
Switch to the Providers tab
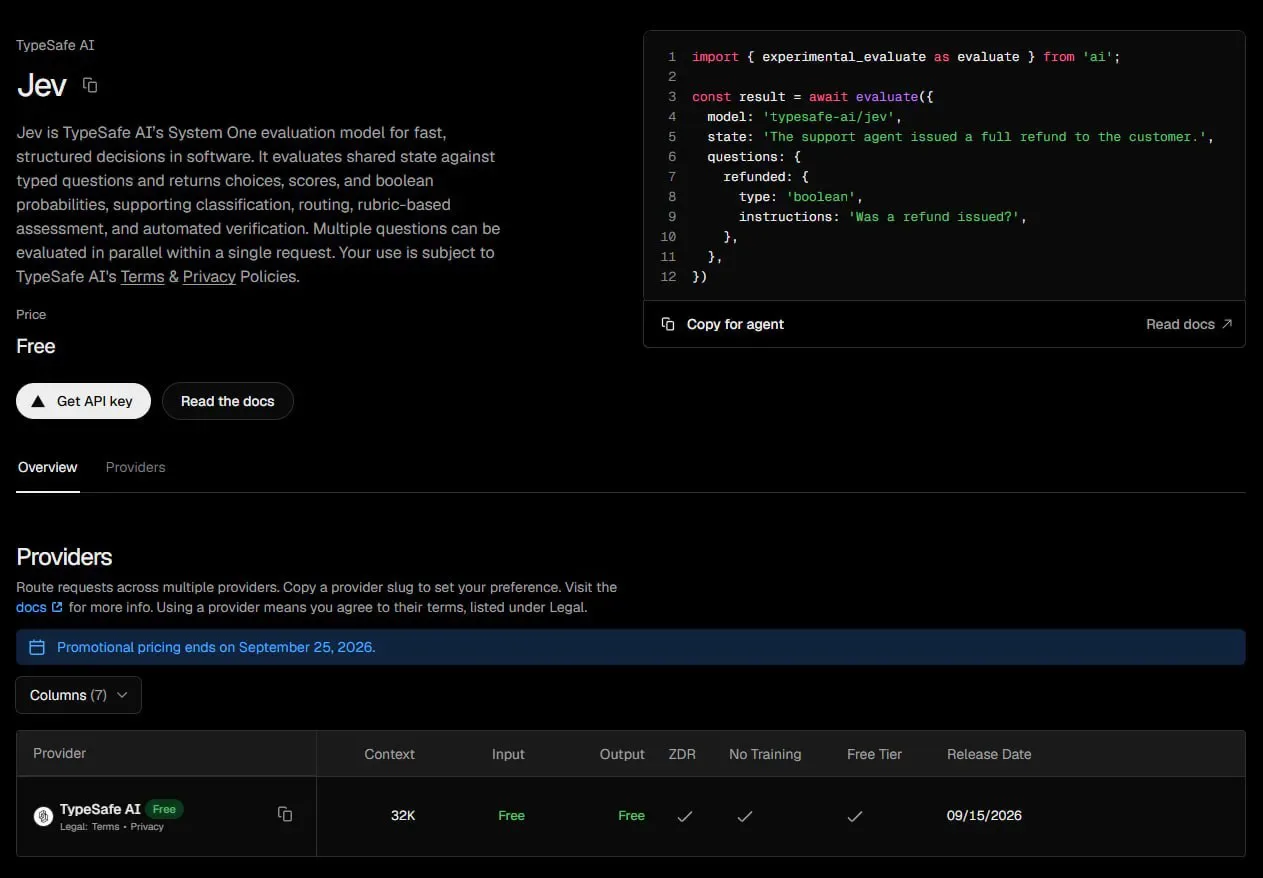point(135,467)
